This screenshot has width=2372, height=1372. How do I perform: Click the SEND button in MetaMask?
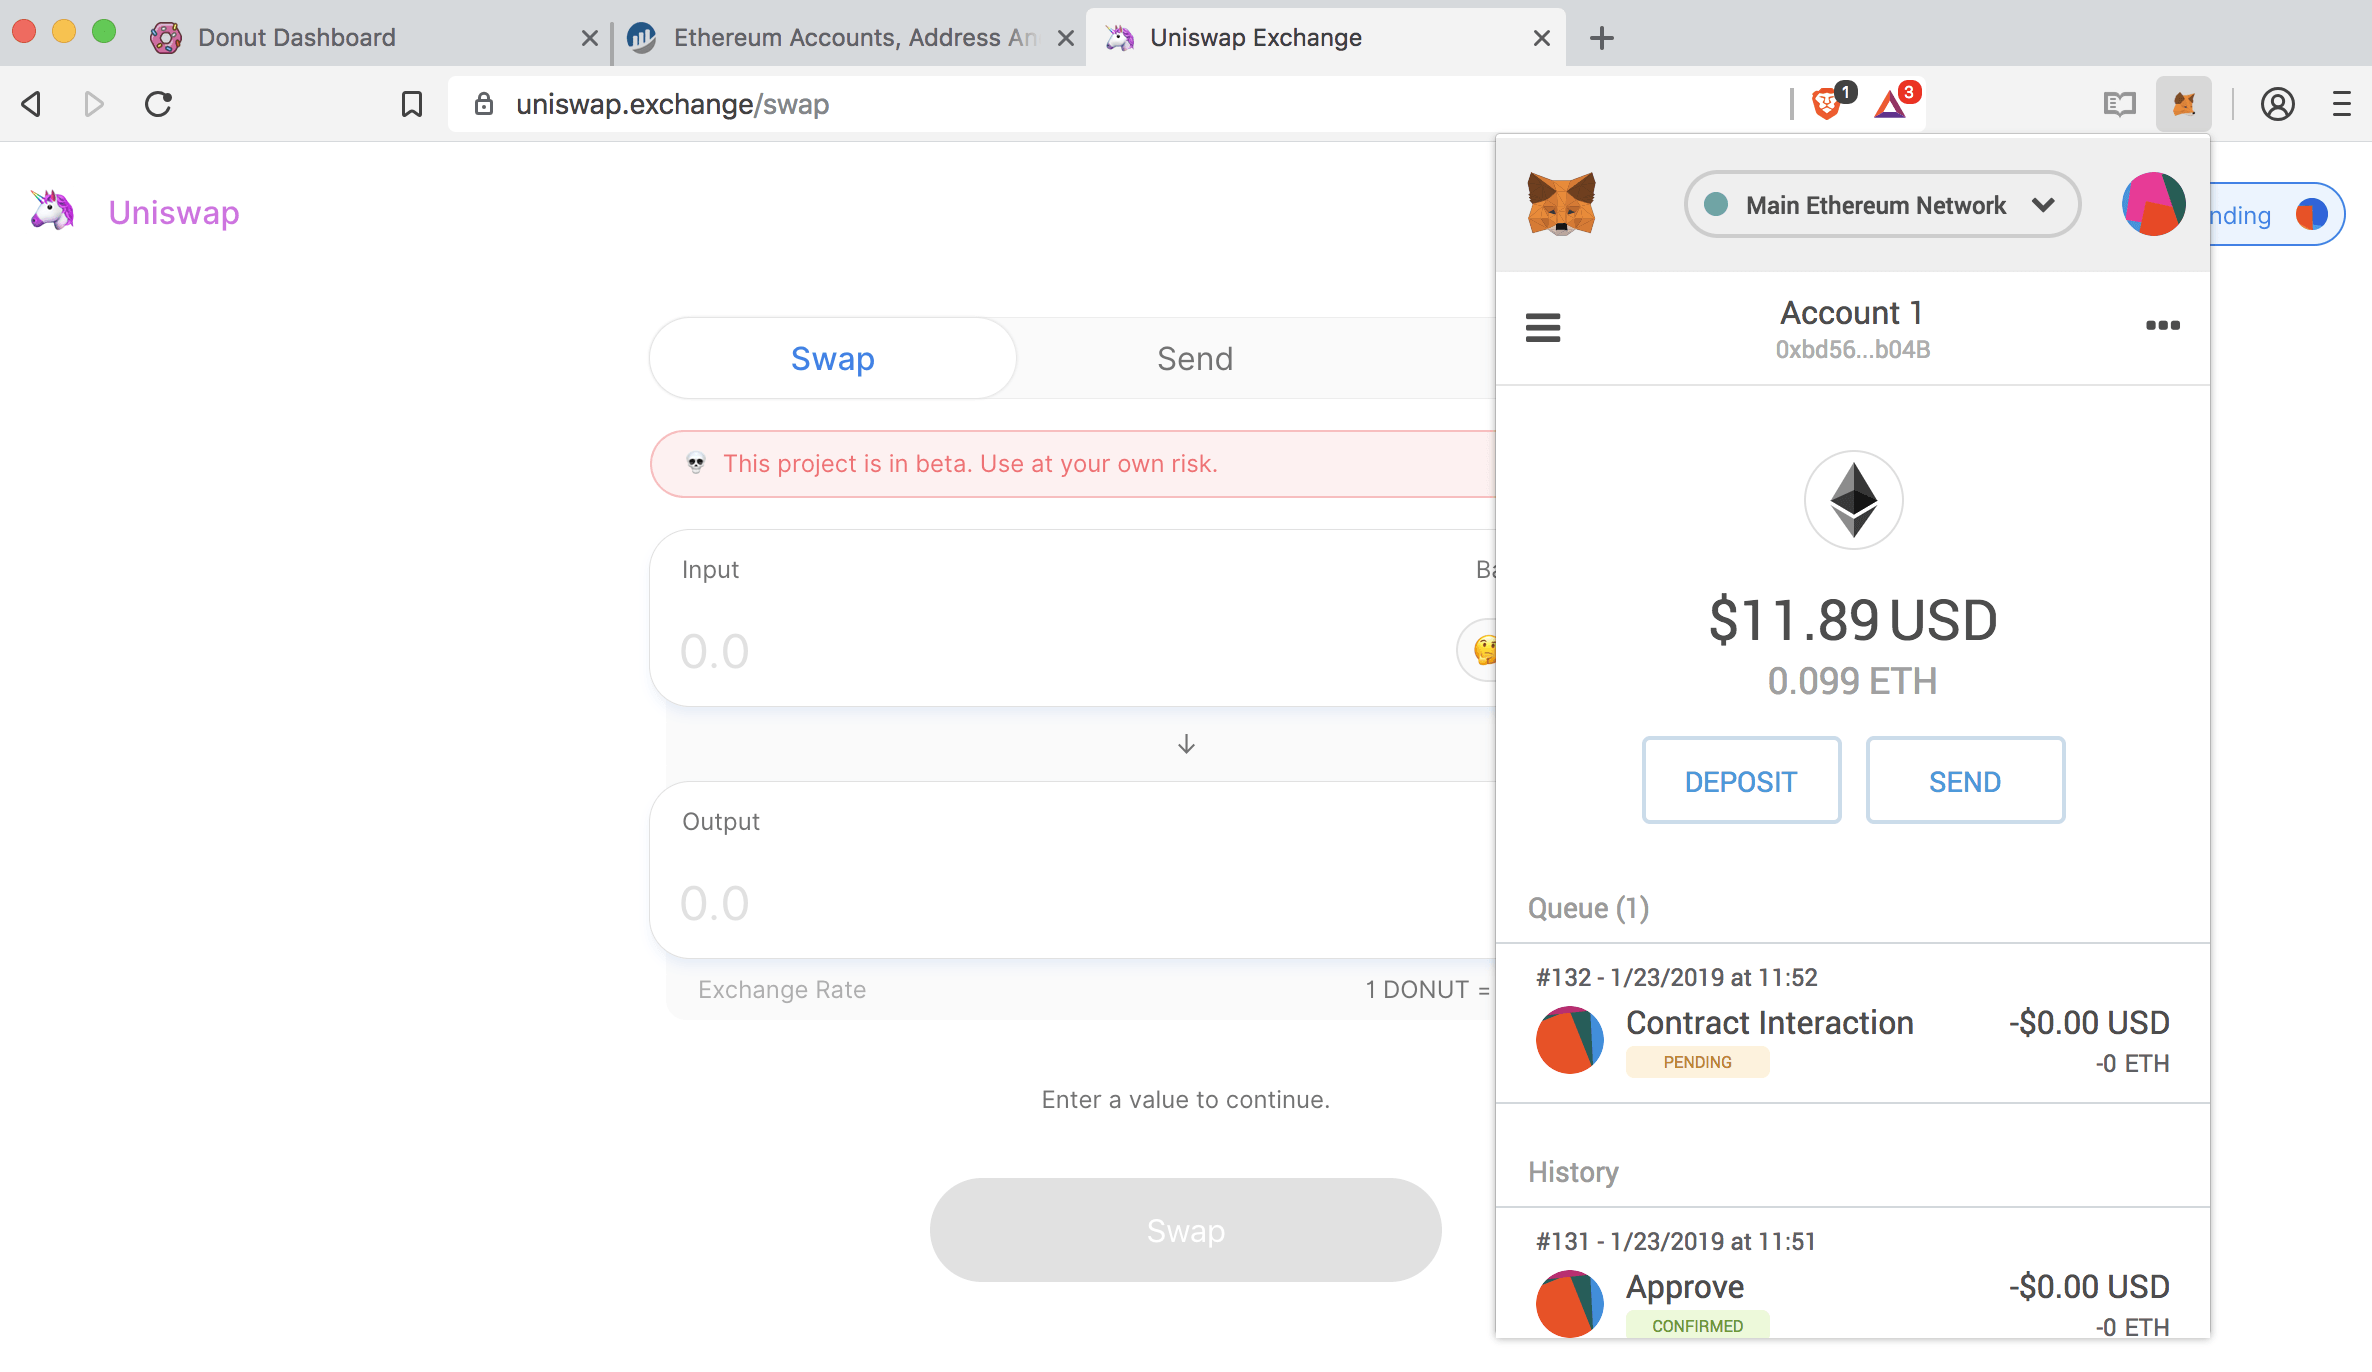pos(1965,781)
